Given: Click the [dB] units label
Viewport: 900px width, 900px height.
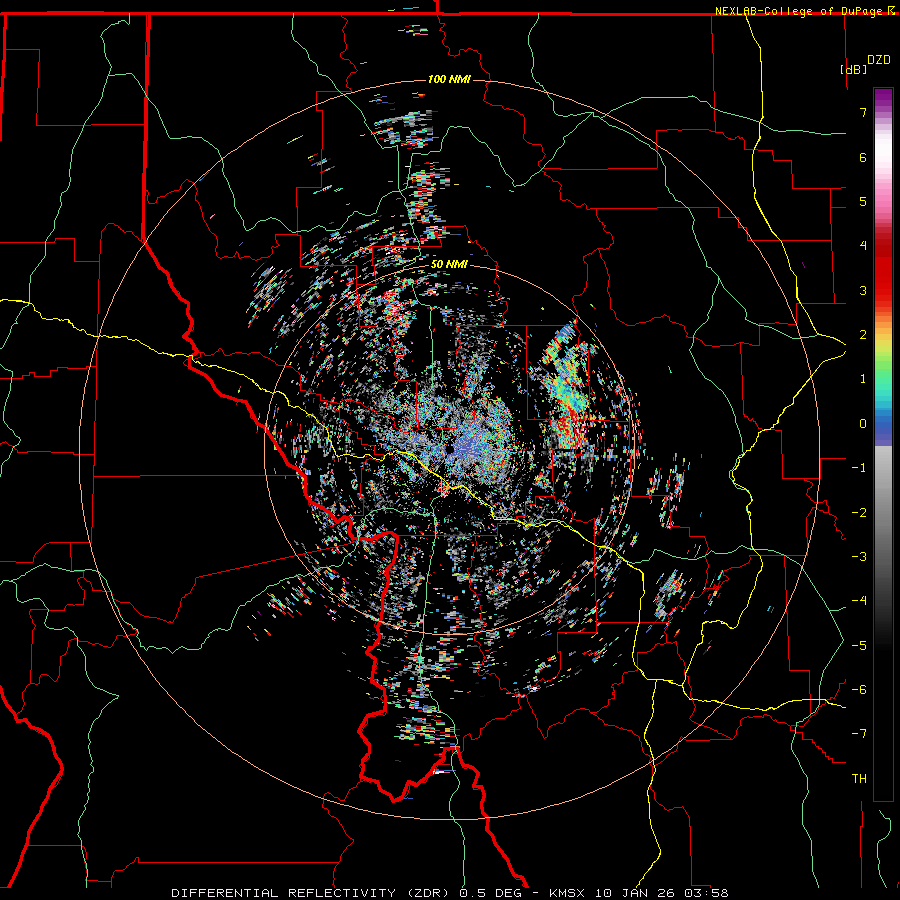Looking at the screenshot, I should pos(853,69).
